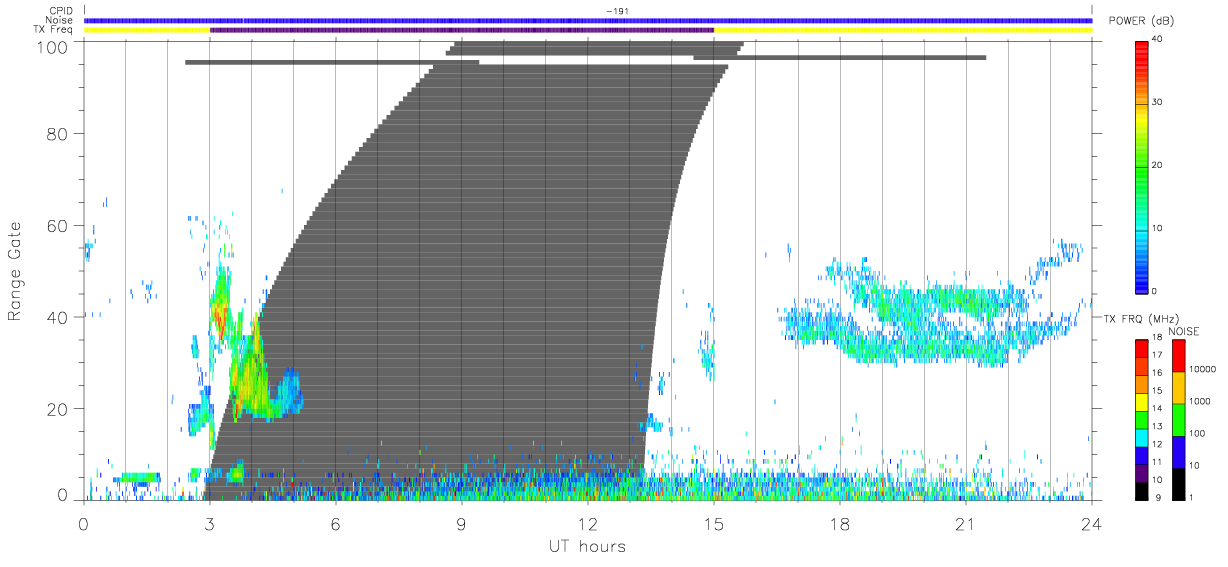Click the "21" tick on UT hours axis
1228x567 pixels.
click(x=966, y=524)
